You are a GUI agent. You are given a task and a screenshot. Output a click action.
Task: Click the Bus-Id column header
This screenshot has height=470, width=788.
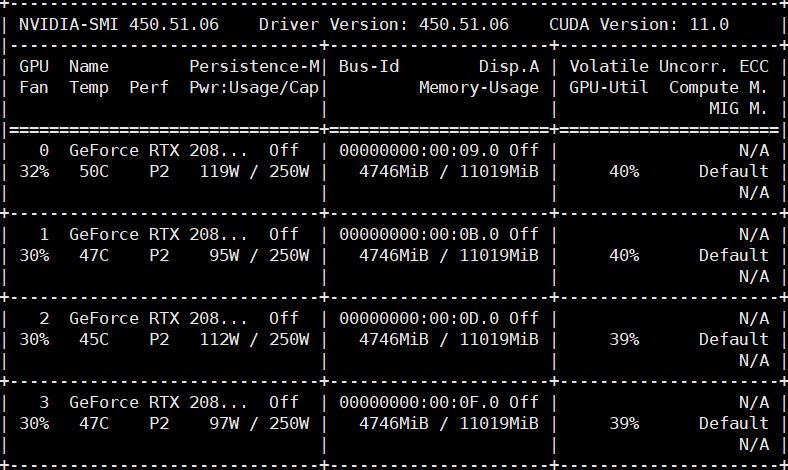click(369, 66)
